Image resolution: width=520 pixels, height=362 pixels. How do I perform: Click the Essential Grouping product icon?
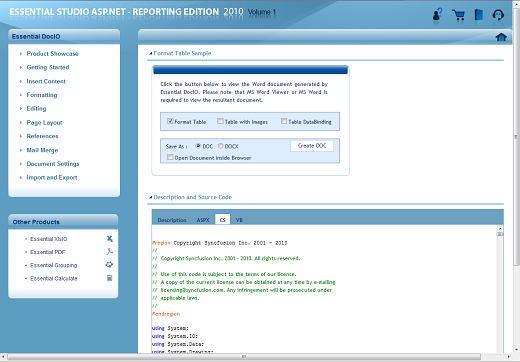tap(109, 265)
